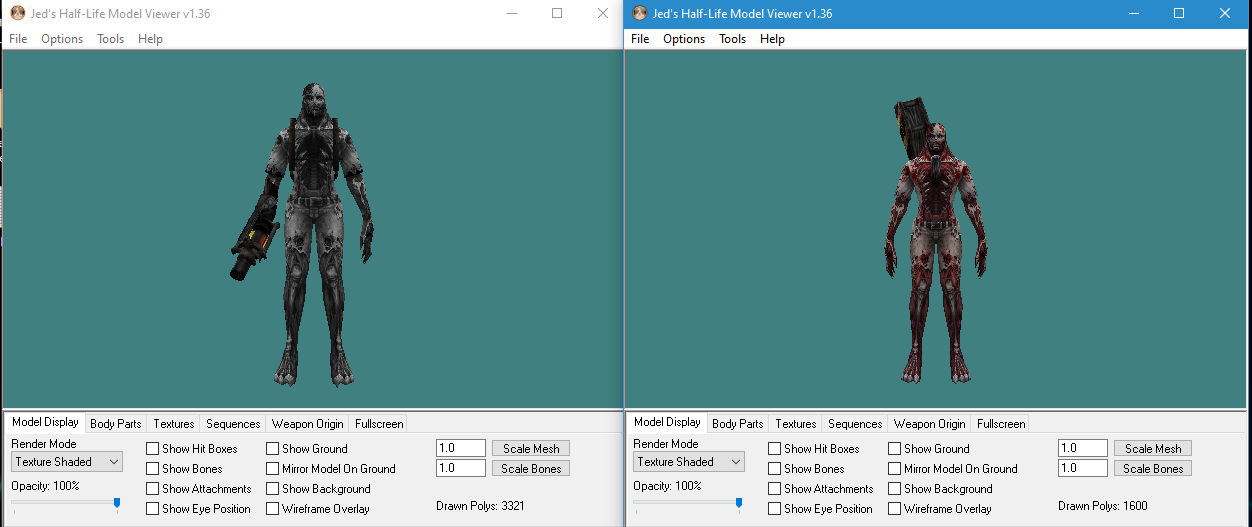
Task: Enable Wireframe Overlay in right window
Action: tap(895, 509)
